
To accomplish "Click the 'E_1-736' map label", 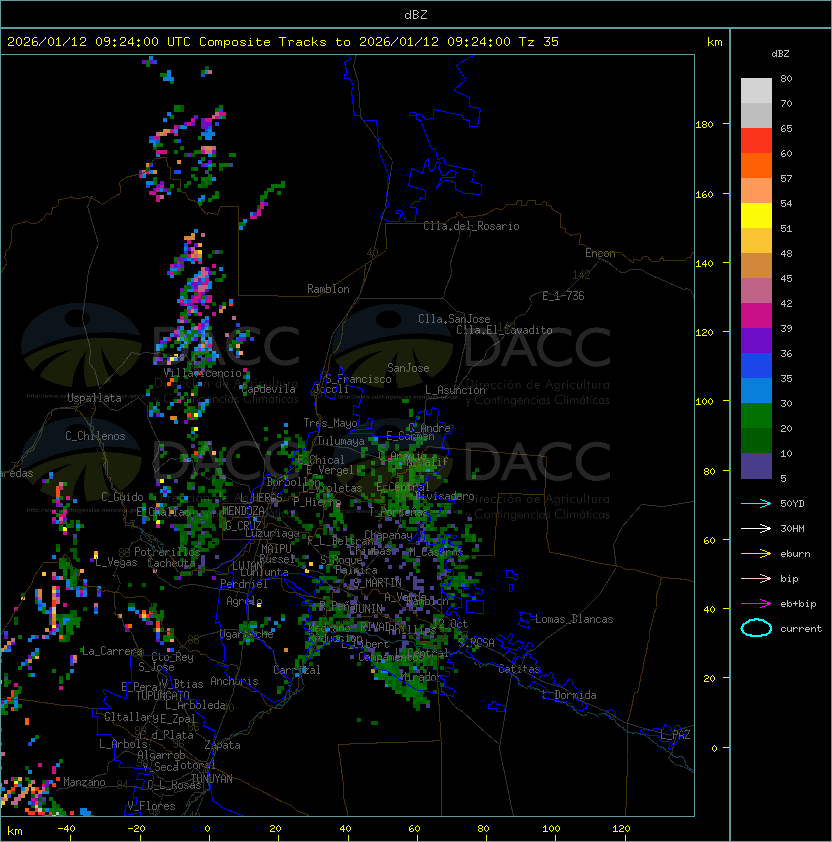I will click(x=563, y=296).
